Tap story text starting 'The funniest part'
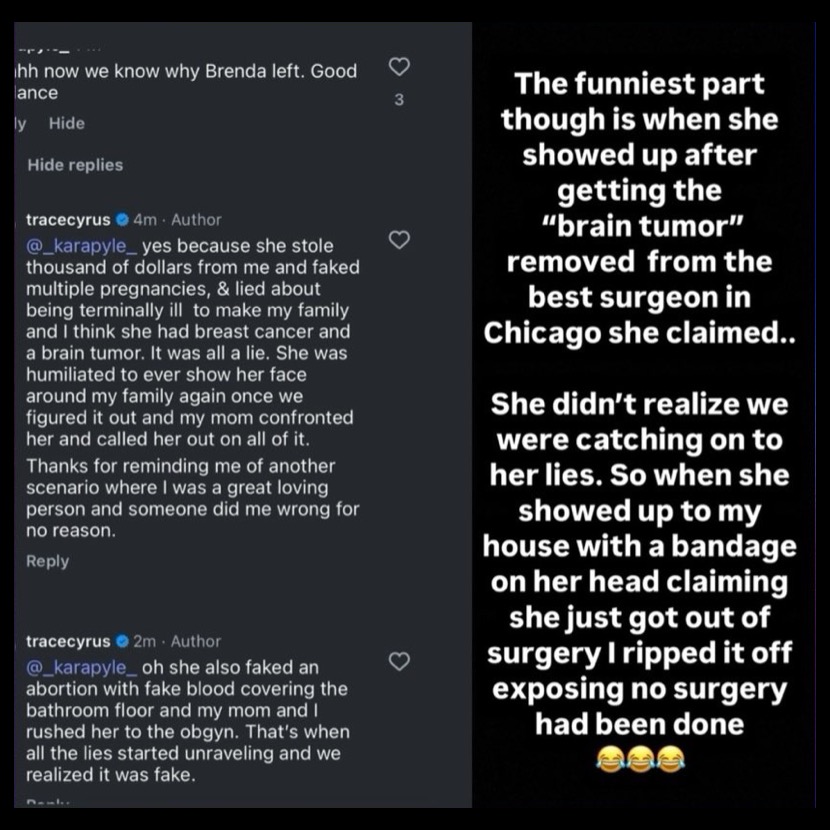Image resolution: width=830 pixels, height=830 pixels. 639,208
